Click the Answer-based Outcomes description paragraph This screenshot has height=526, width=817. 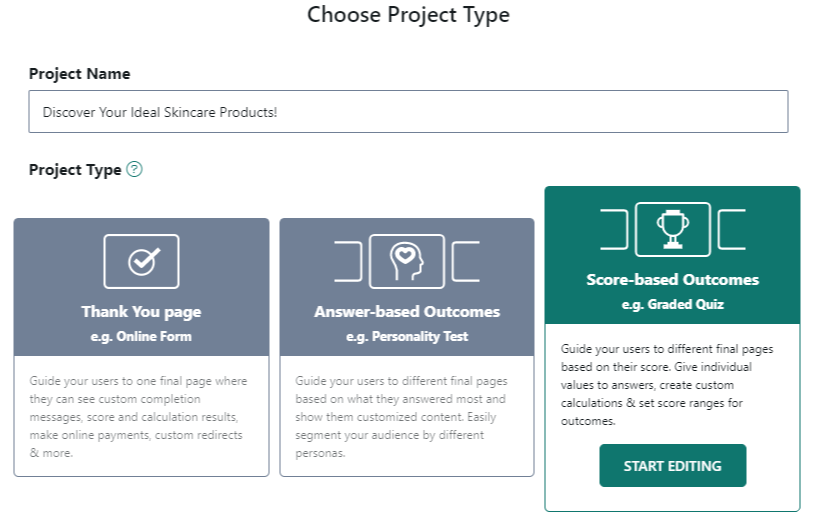[x=406, y=417]
